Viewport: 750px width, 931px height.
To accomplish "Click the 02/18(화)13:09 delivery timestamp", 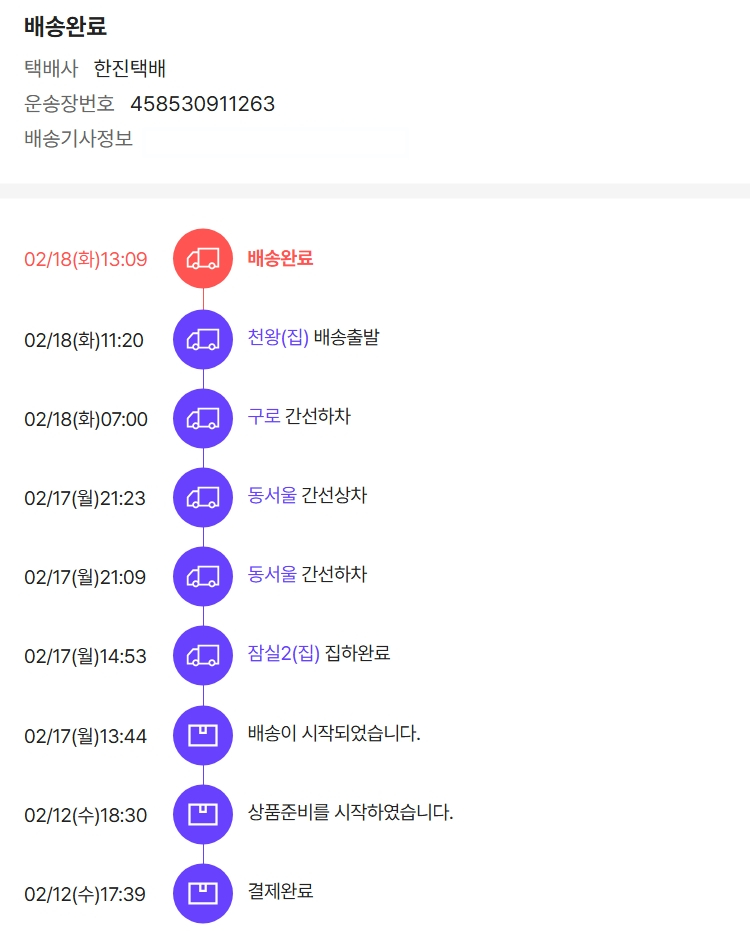I will 85,260.
